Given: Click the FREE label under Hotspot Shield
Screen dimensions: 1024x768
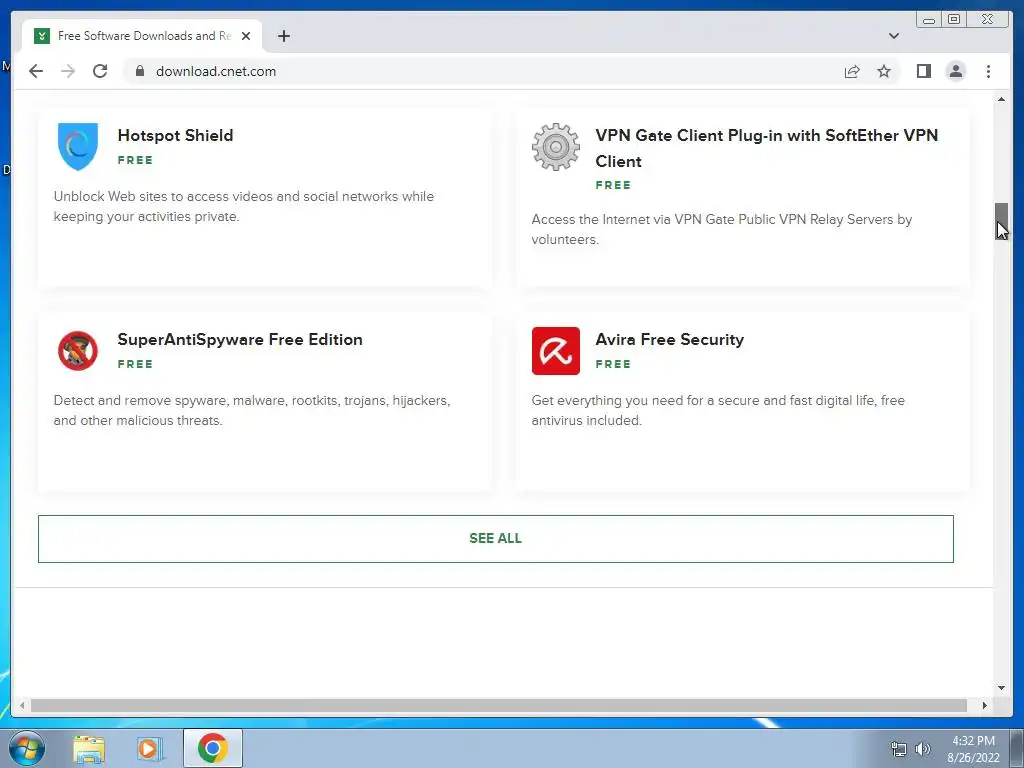Looking at the screenshot, I should tap(135, 160).
